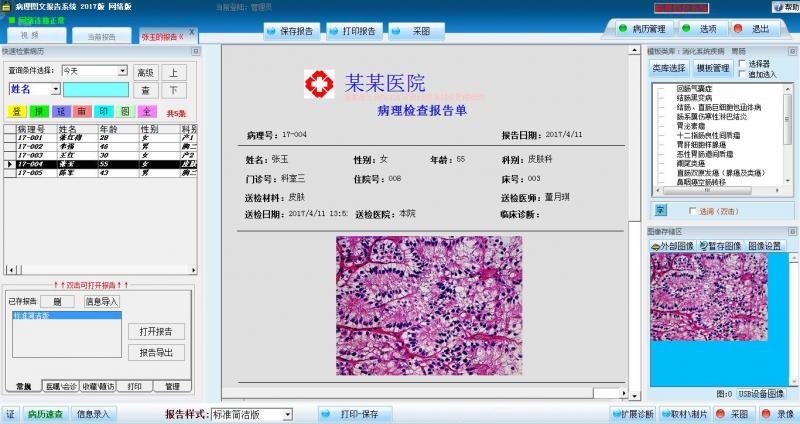Open the 报告样式 report style dropdown
This screenshot has height=424, width=800.
coord(288,414)
